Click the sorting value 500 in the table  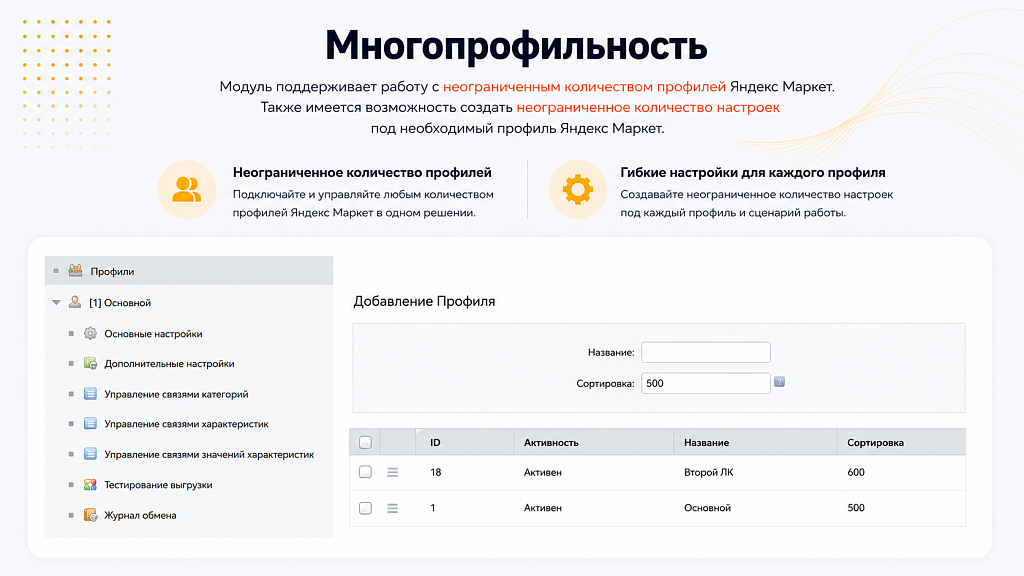(x=856, y=508)
